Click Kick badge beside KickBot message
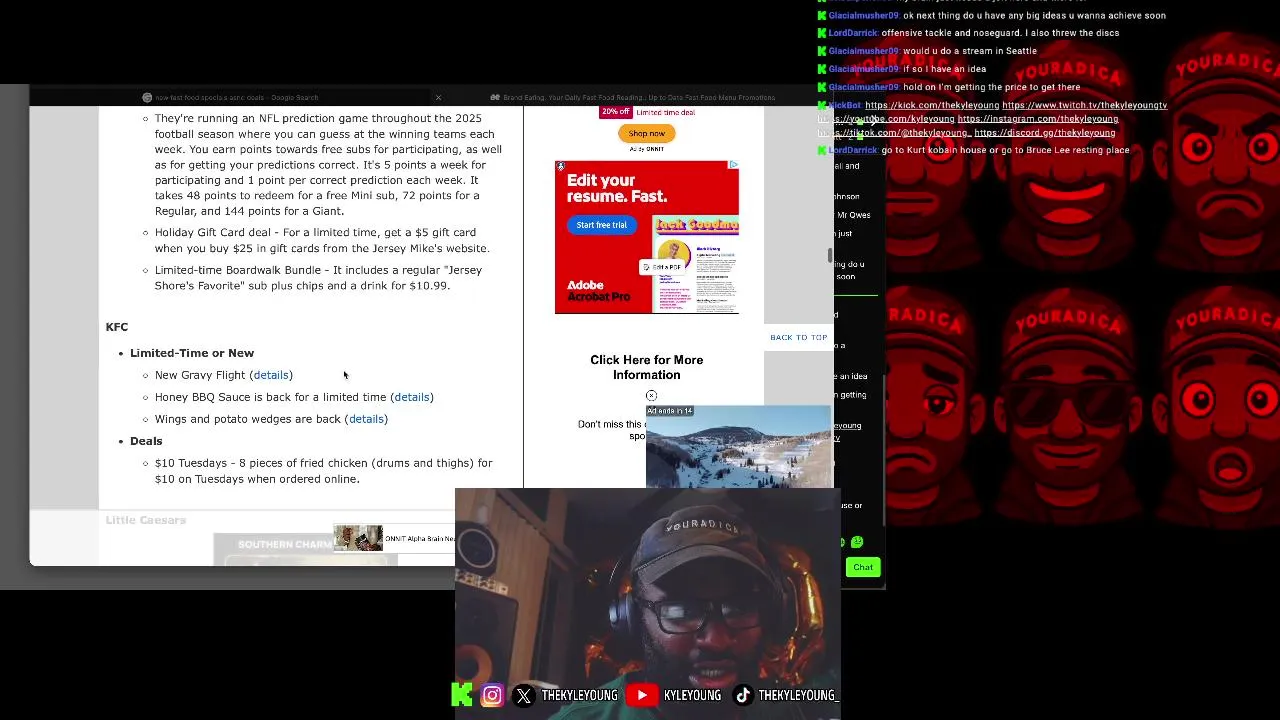Viewport: 1280px width, 720px height. (822, 105)
